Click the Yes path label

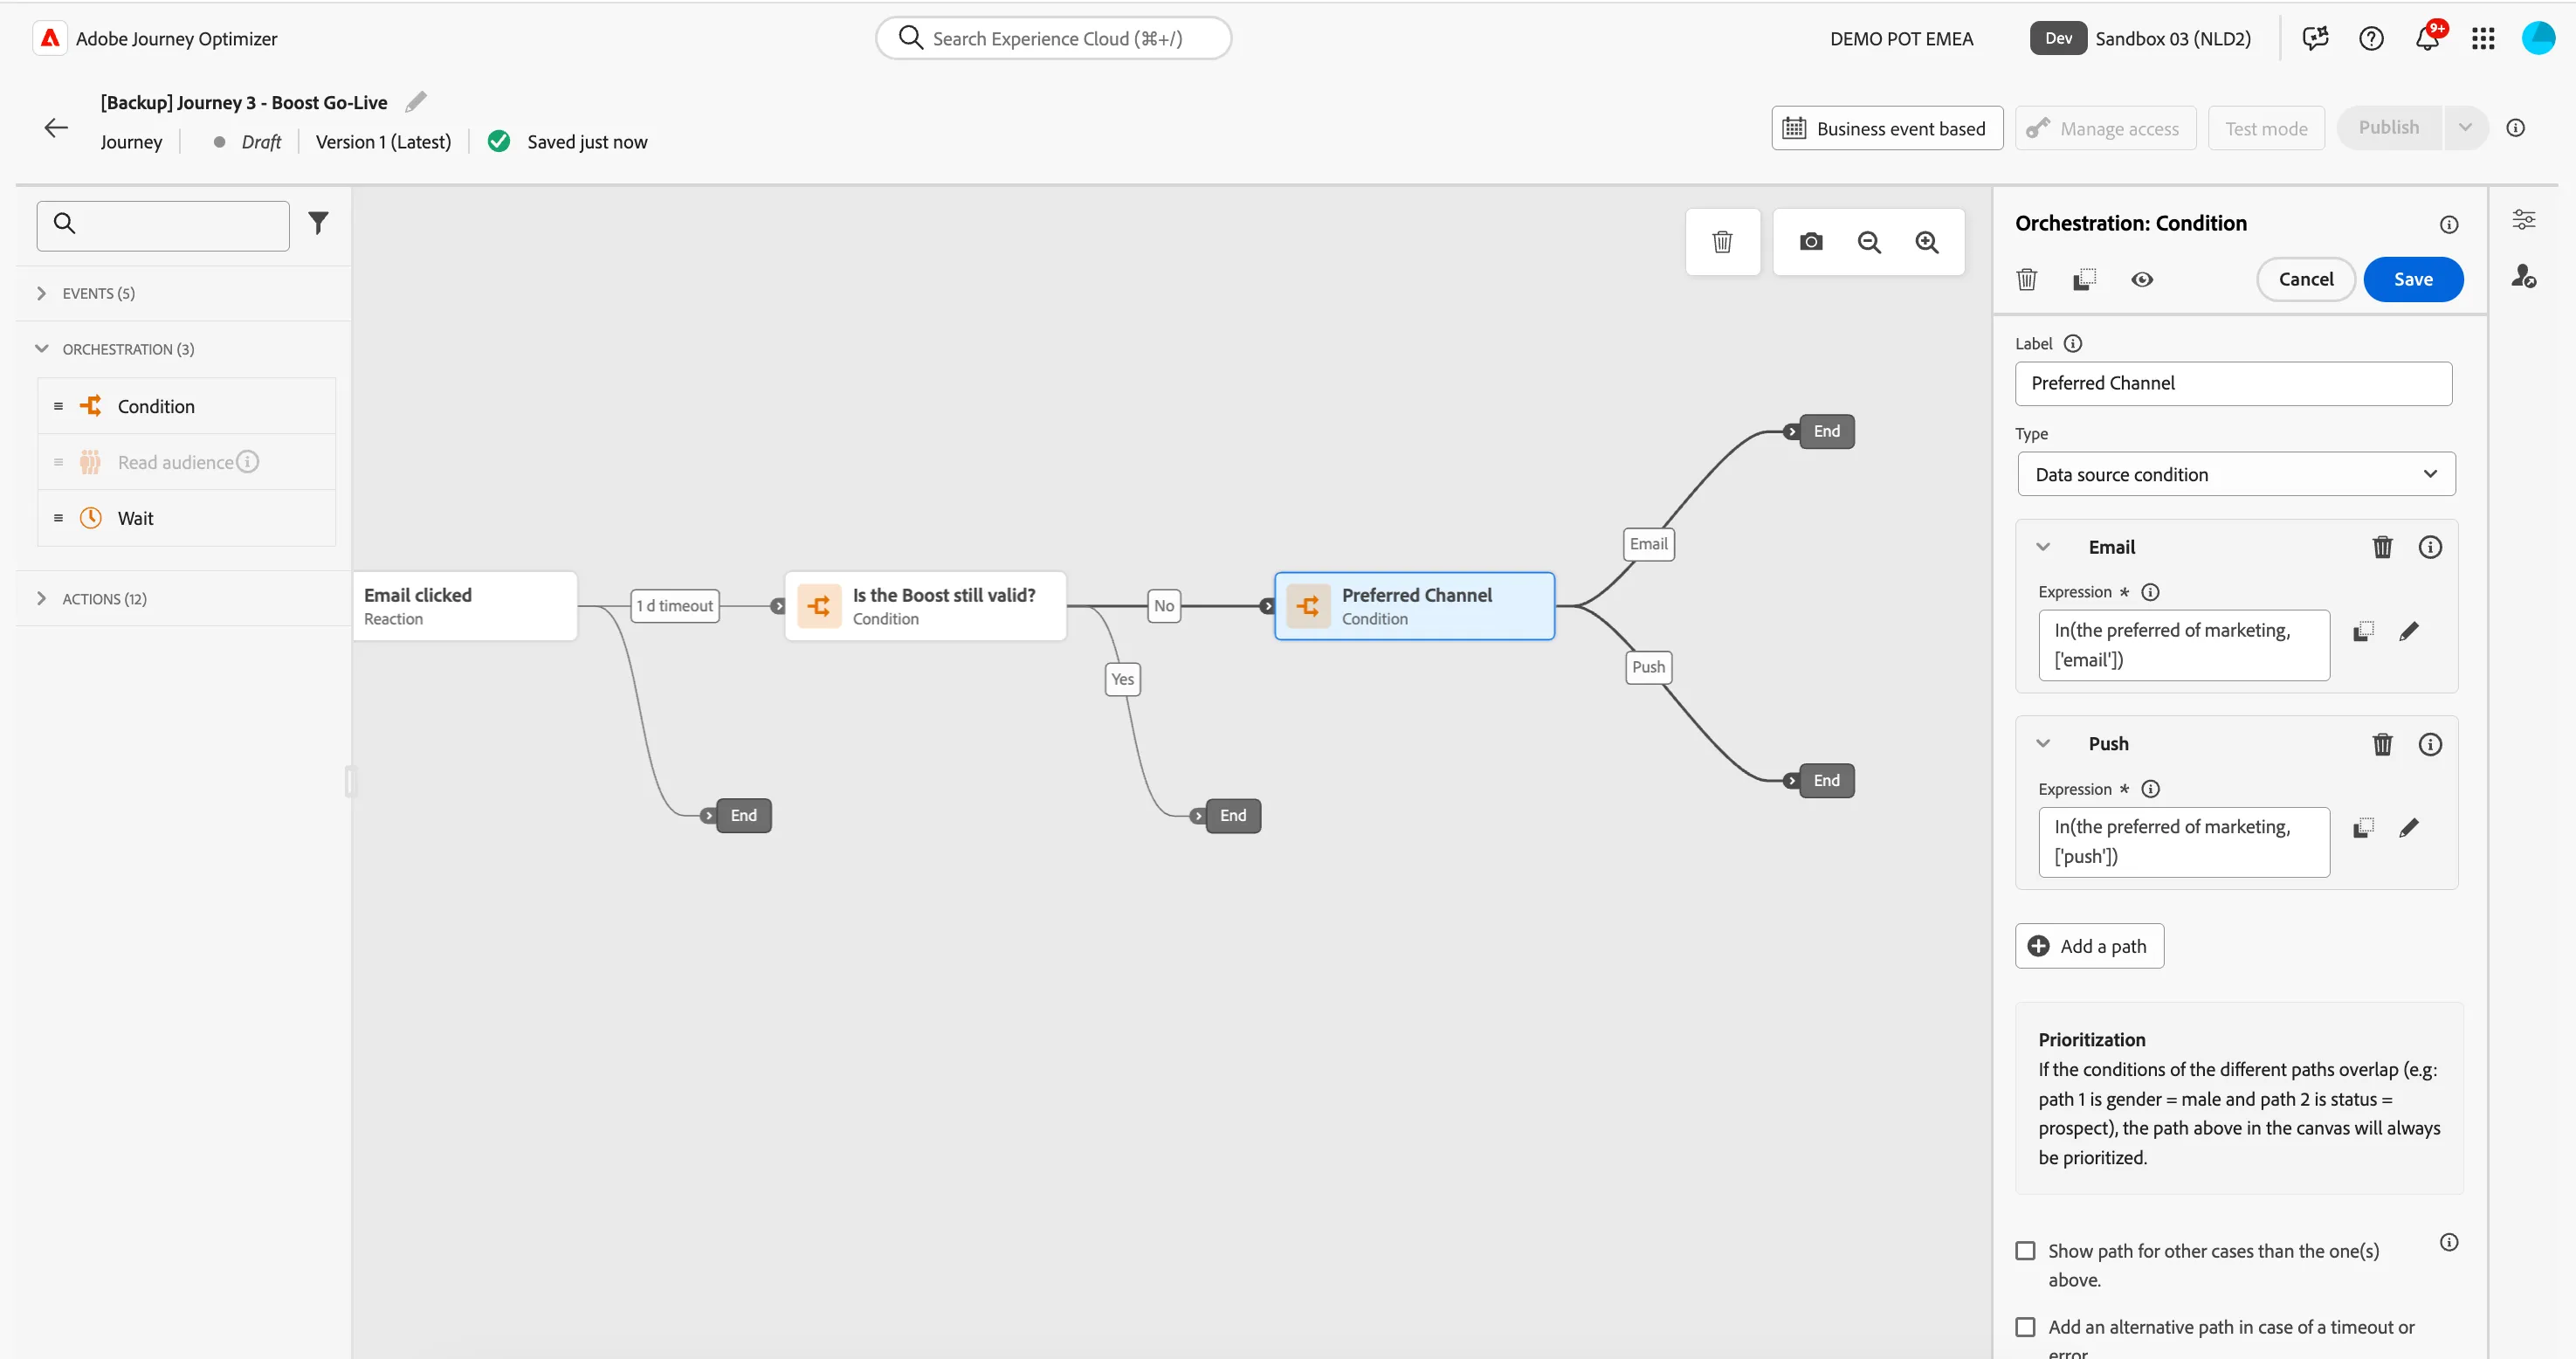[1122, 680]
